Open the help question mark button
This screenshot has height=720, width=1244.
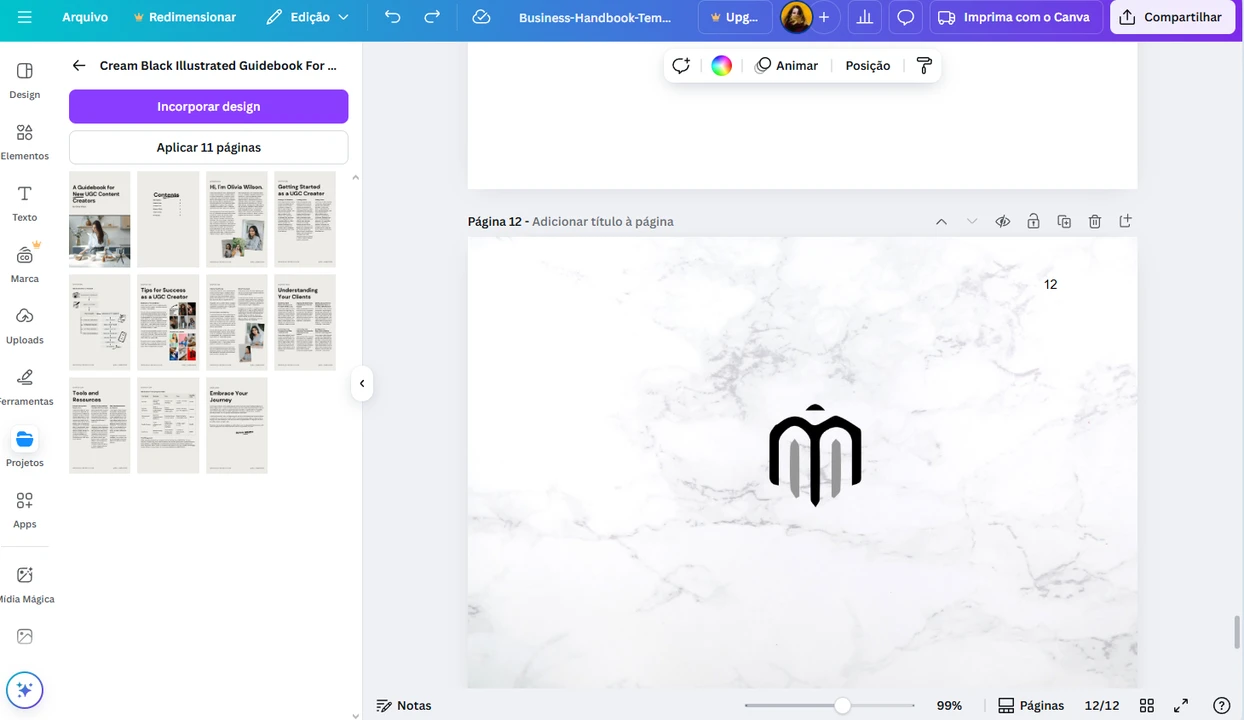coord(1221,705)
